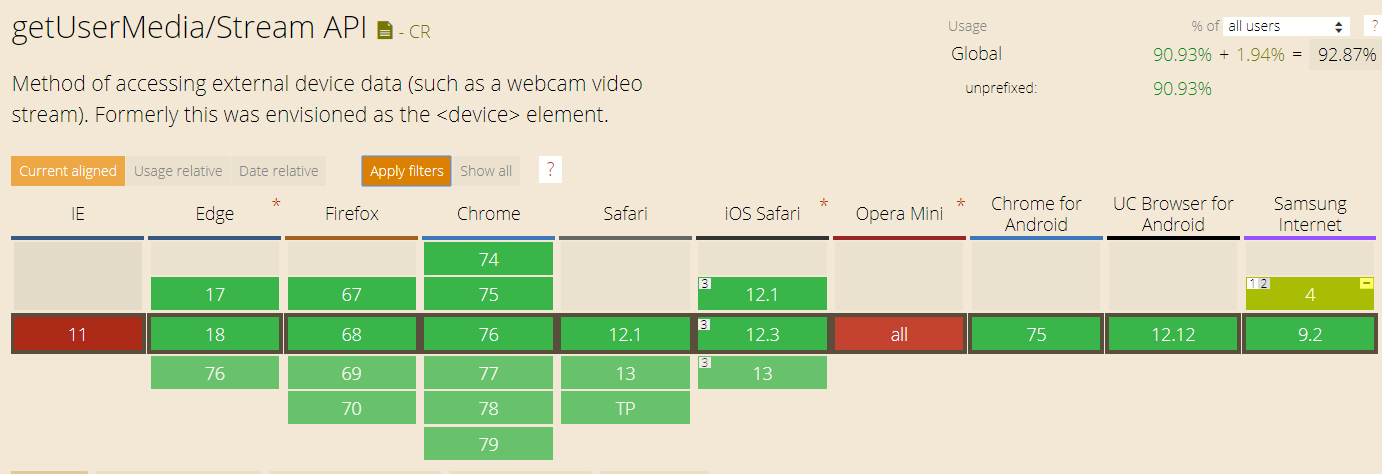Select the Safari TP cell

point(625,407)
